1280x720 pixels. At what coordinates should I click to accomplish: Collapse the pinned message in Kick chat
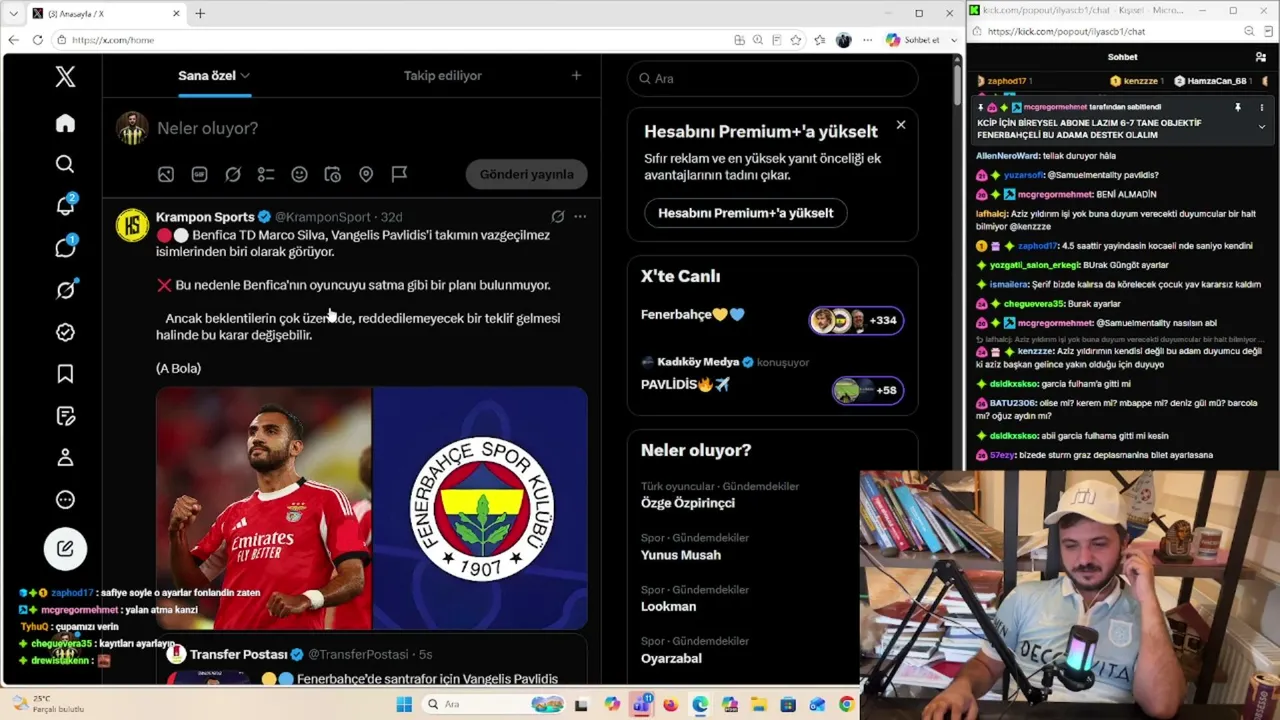pyautogui.click(x=1261, y=127)
